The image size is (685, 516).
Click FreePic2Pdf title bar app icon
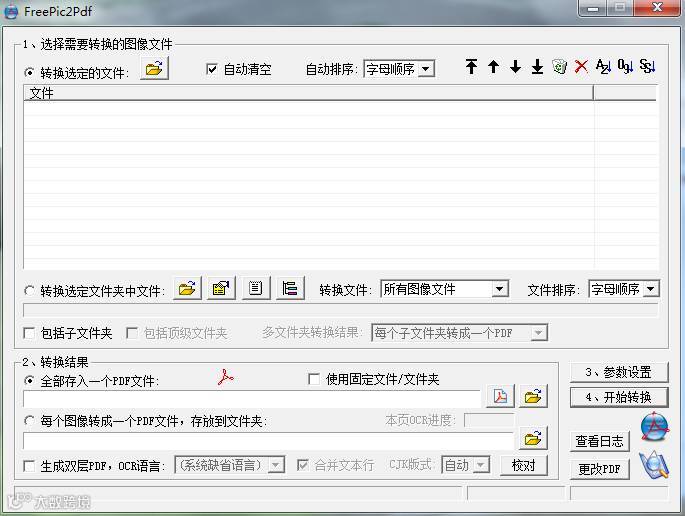click(11, 11)
